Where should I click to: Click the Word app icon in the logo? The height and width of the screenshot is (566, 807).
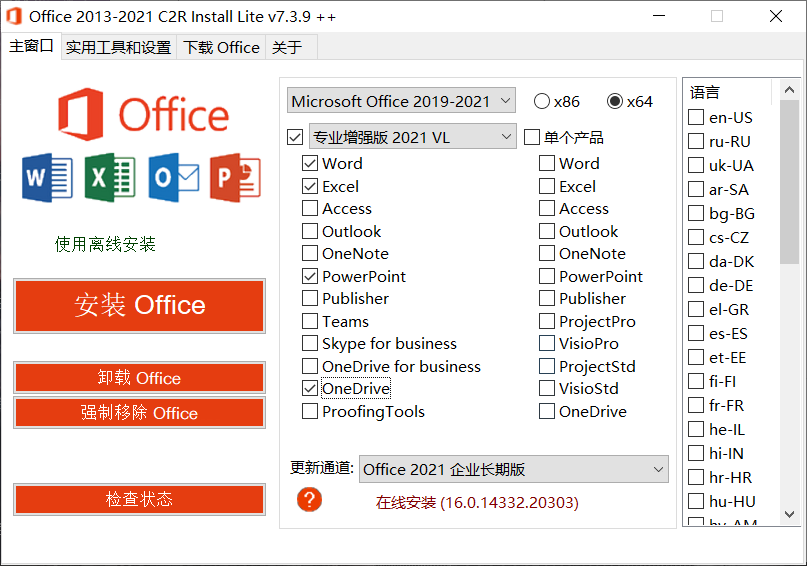click(x=47, y=178)
